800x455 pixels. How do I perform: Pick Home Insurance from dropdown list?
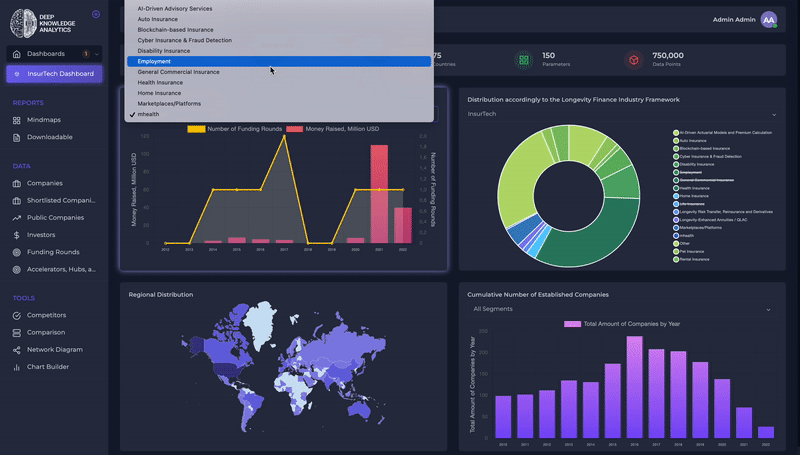coord(279,93)
